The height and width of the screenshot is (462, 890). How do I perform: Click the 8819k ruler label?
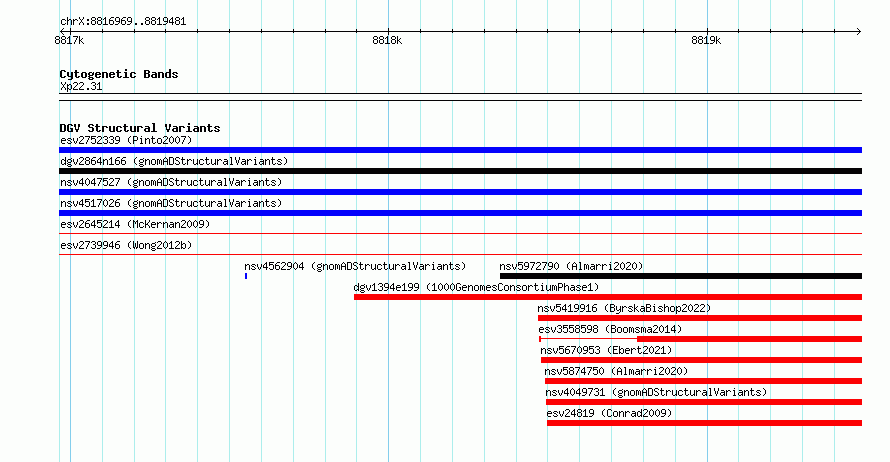[x=706, y=40]
